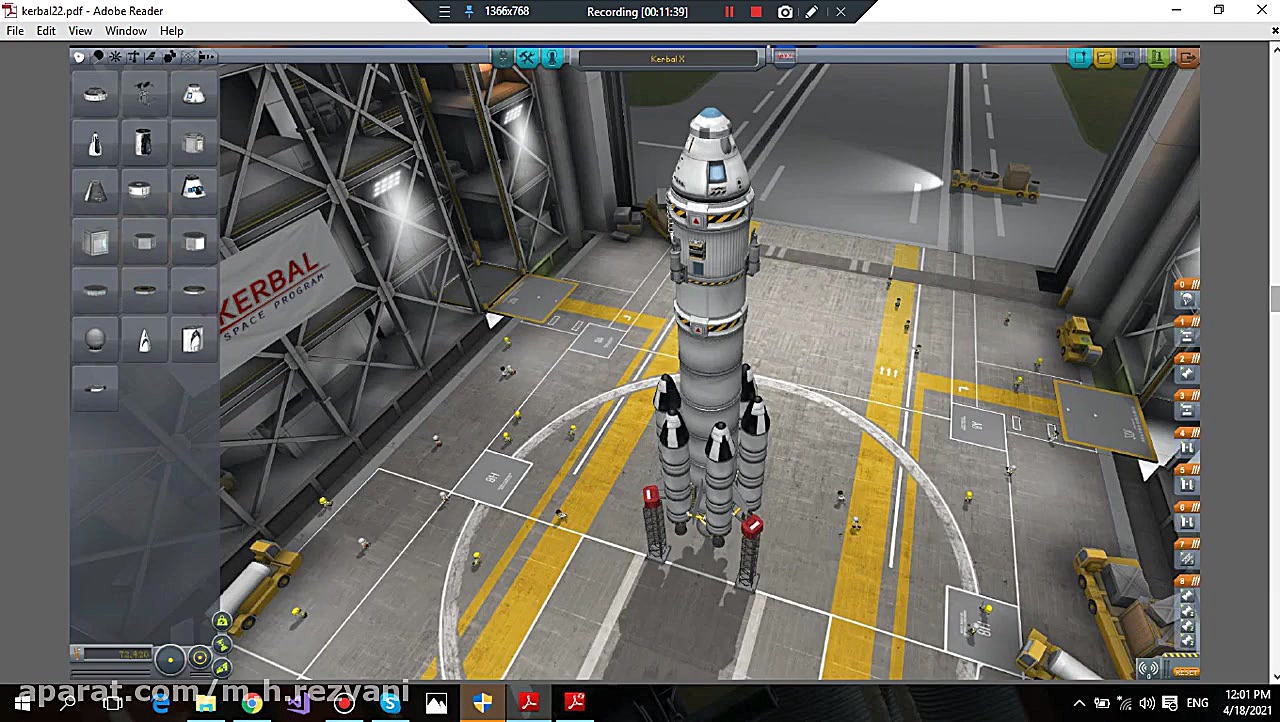Click the green Launch button
Screen dimensions: 1280x722
1159,58
